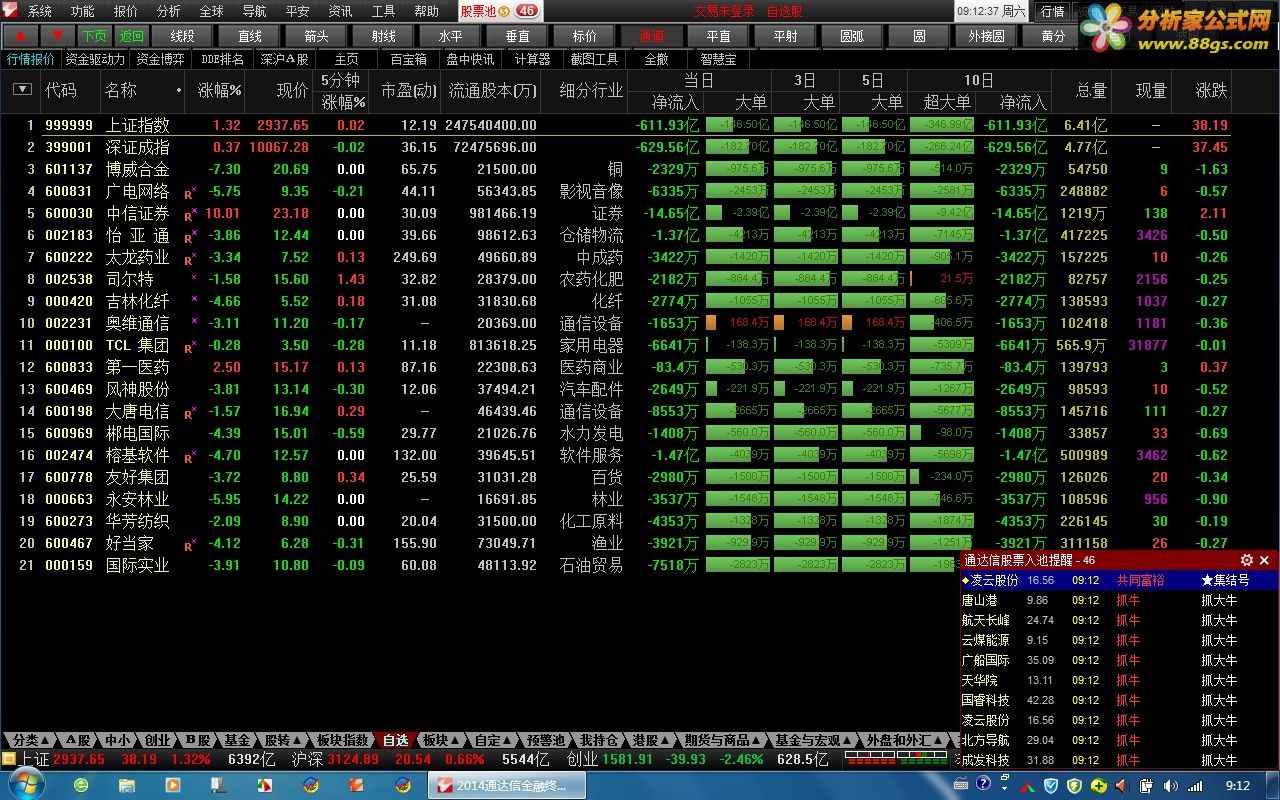Expand the 自定 bottom tab
The height and width of the screenshot is (800, 1280).
coord(493,740)
